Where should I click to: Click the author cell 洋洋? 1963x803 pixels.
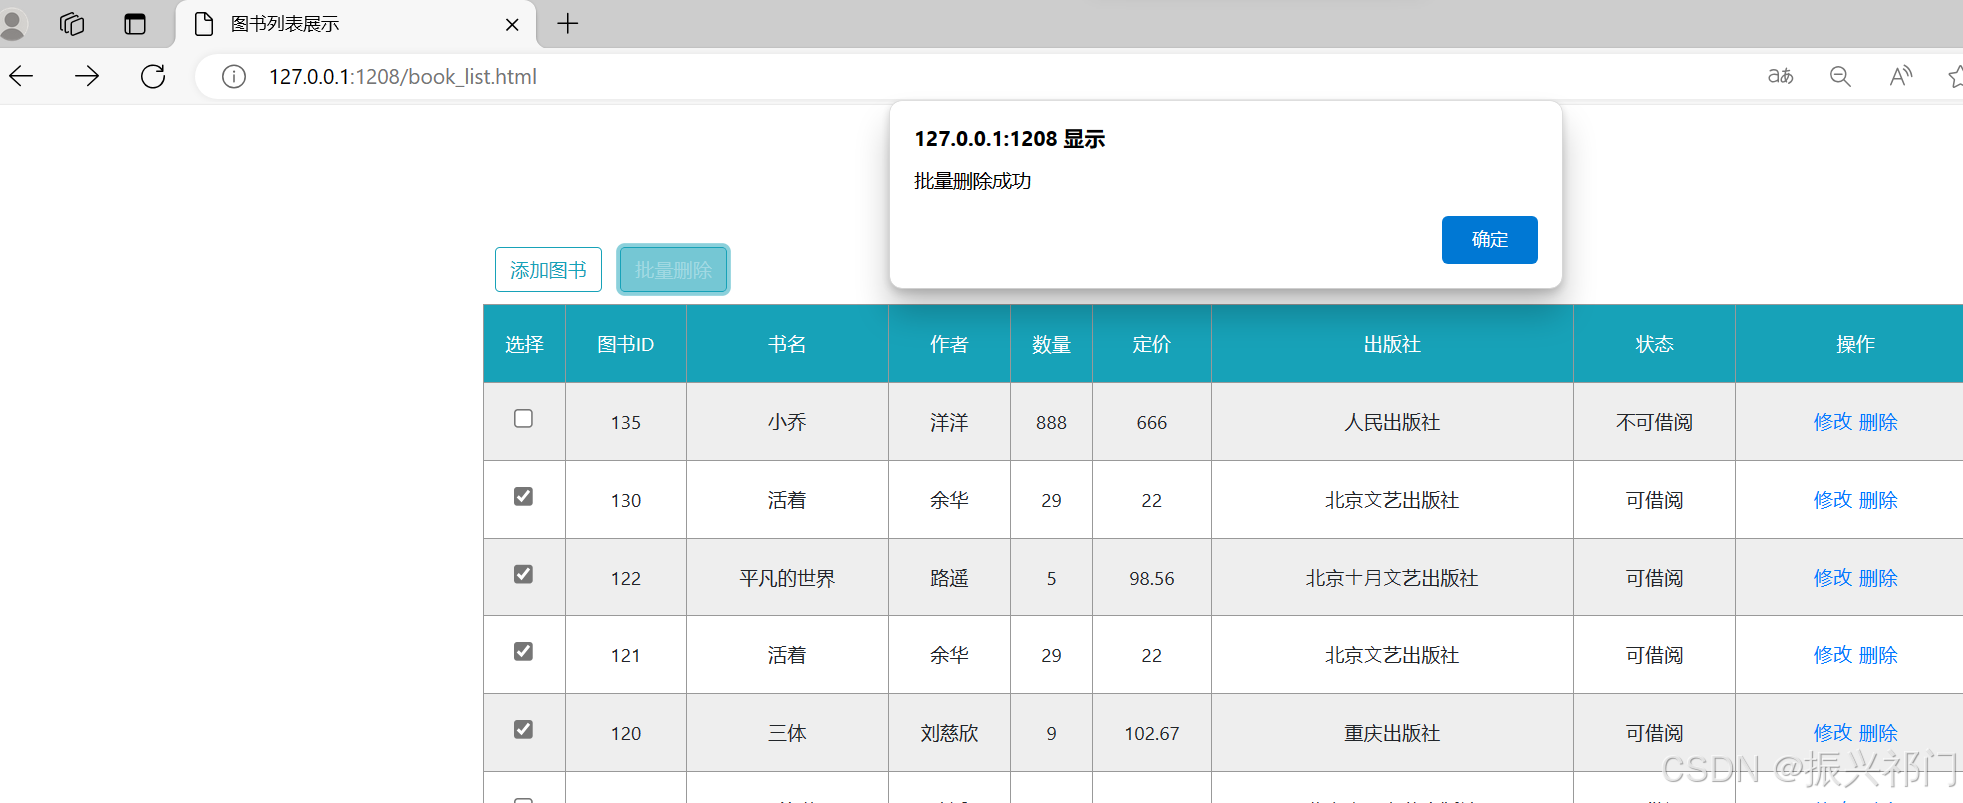click(949, 422)
